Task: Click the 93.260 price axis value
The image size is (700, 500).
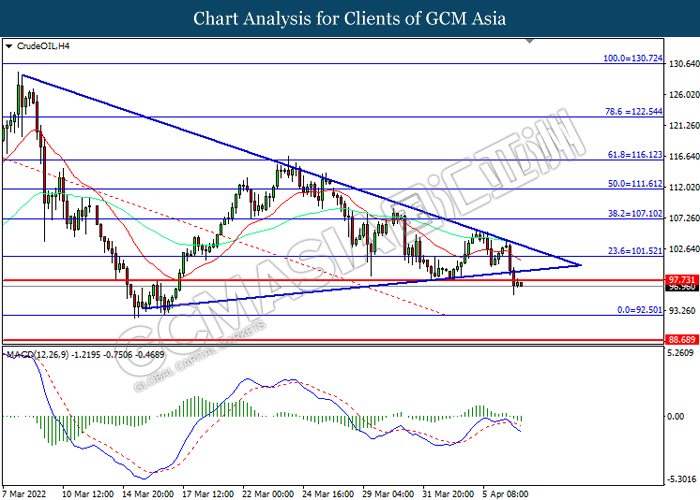Action: (x=681, y=311)
